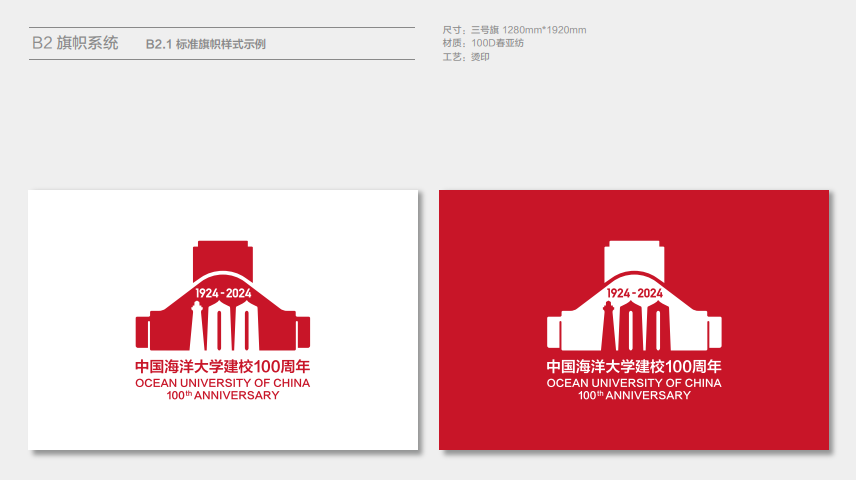Click '1924-2024' on the white flag logo

pyautogui.click(x=223, y=293)
